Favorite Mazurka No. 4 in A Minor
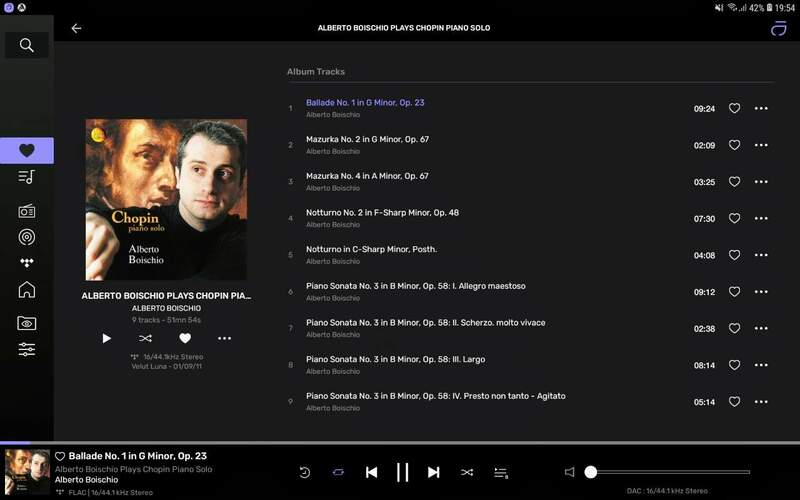 coord(734,182)
